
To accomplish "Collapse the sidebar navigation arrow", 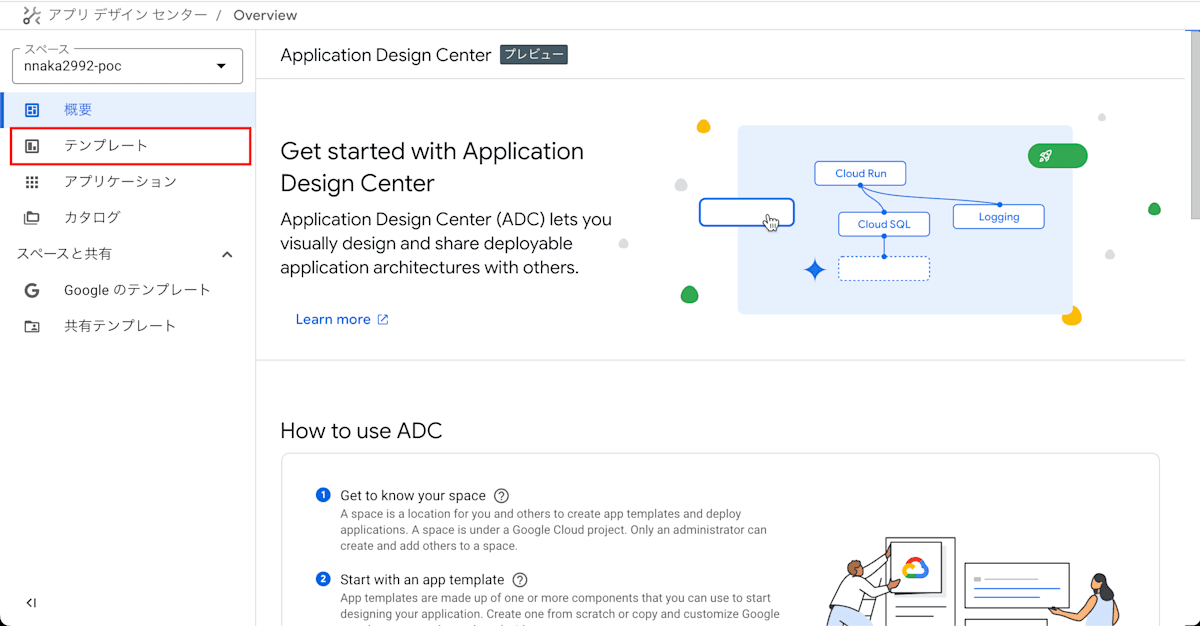I will click(31, 603).
